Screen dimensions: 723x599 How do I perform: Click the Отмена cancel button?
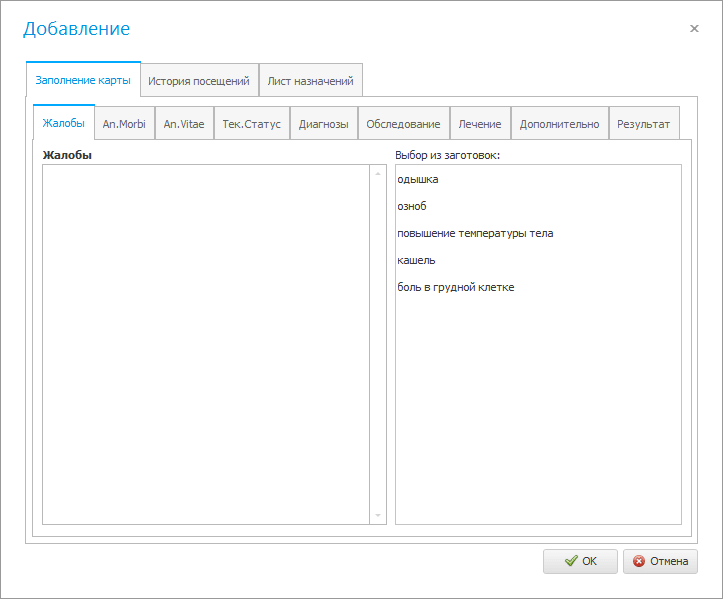(x=660, y=561)
